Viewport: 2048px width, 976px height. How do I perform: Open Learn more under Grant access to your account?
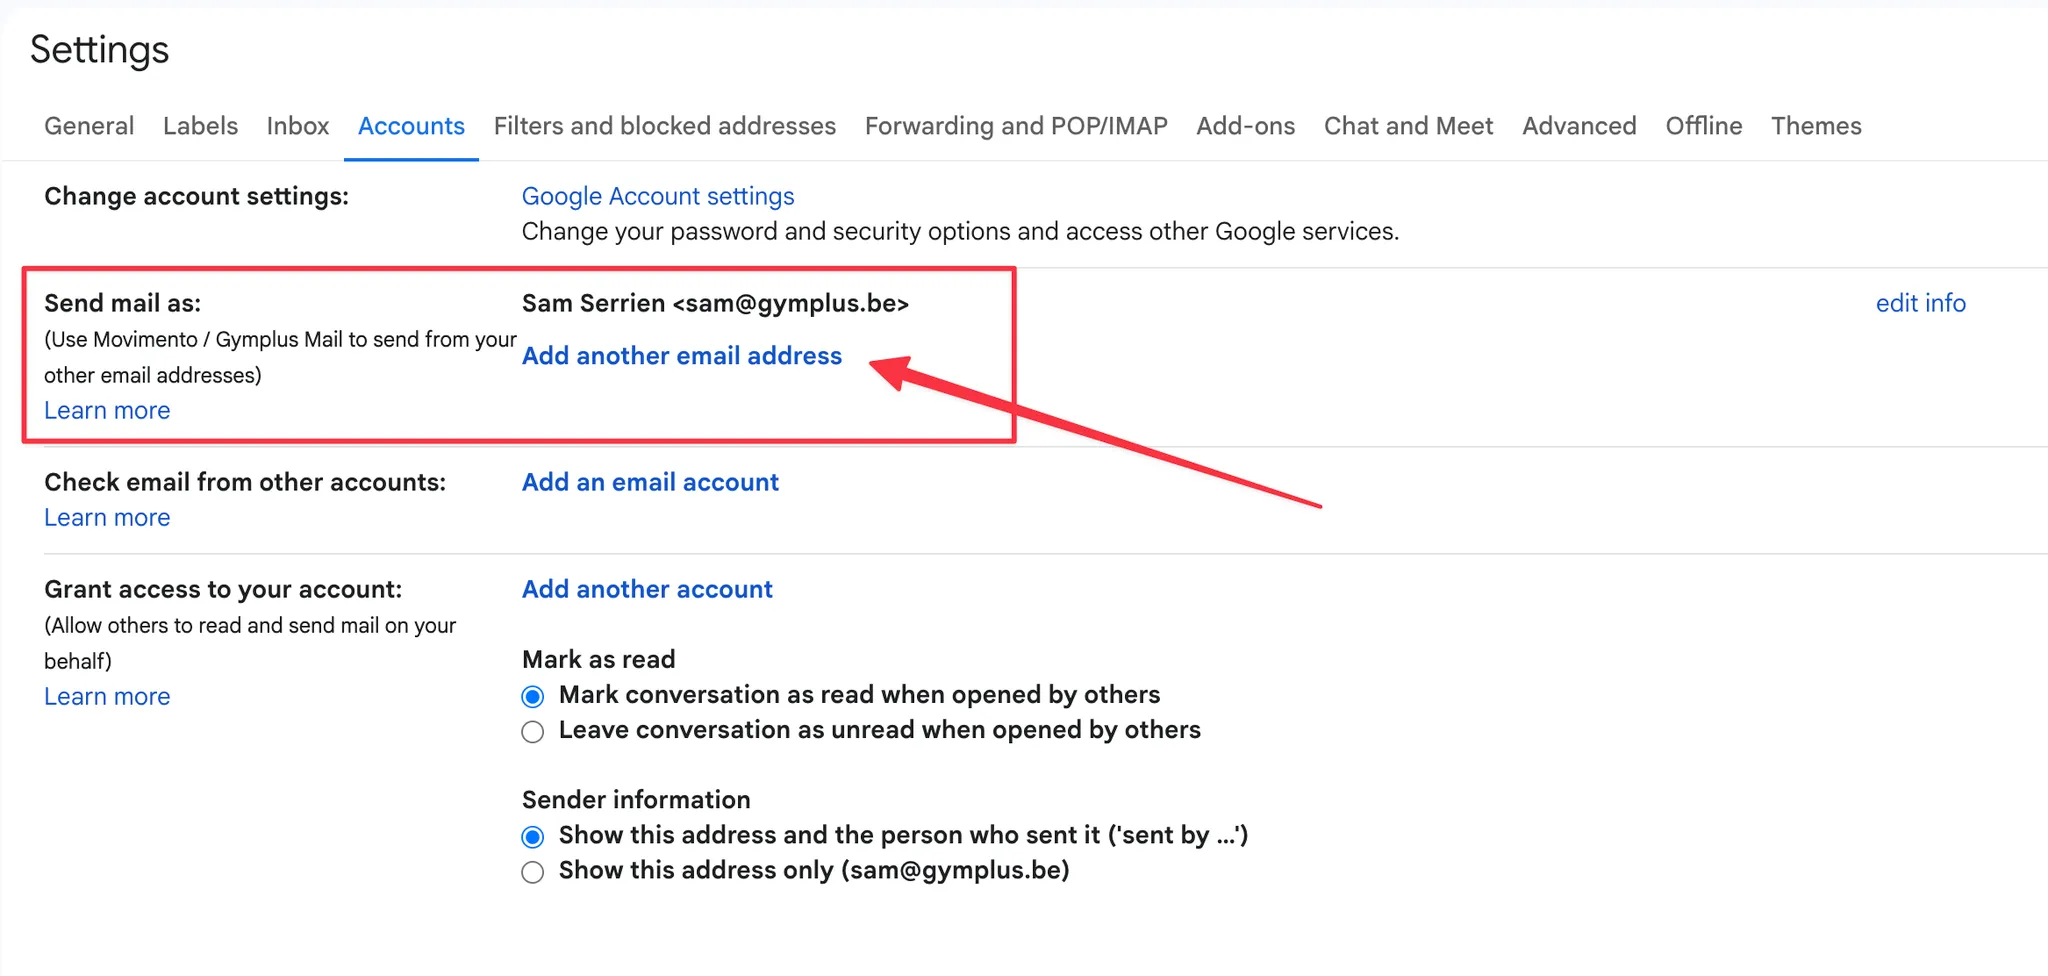click(107, 696)
